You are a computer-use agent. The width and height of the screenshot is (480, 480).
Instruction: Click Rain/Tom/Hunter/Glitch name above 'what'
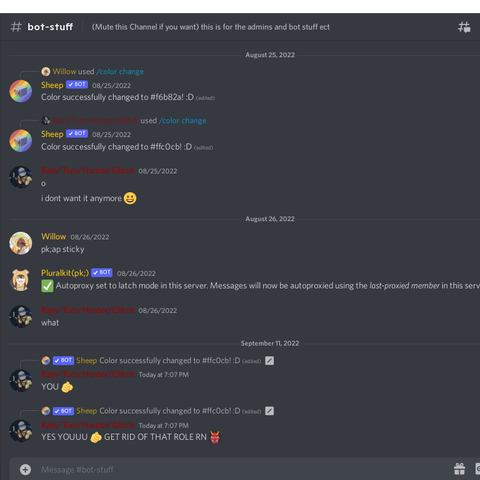click(x=87, y=310)
